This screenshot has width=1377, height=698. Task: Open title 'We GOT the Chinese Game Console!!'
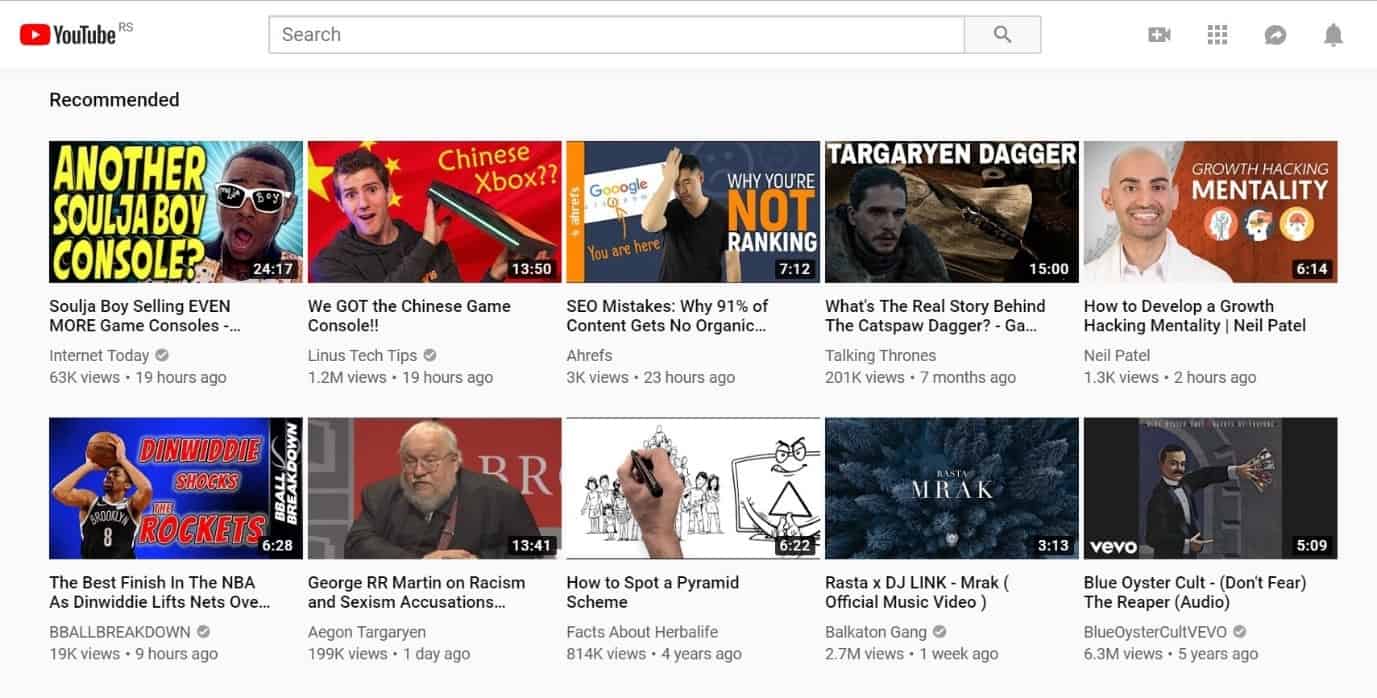(409, 316)
